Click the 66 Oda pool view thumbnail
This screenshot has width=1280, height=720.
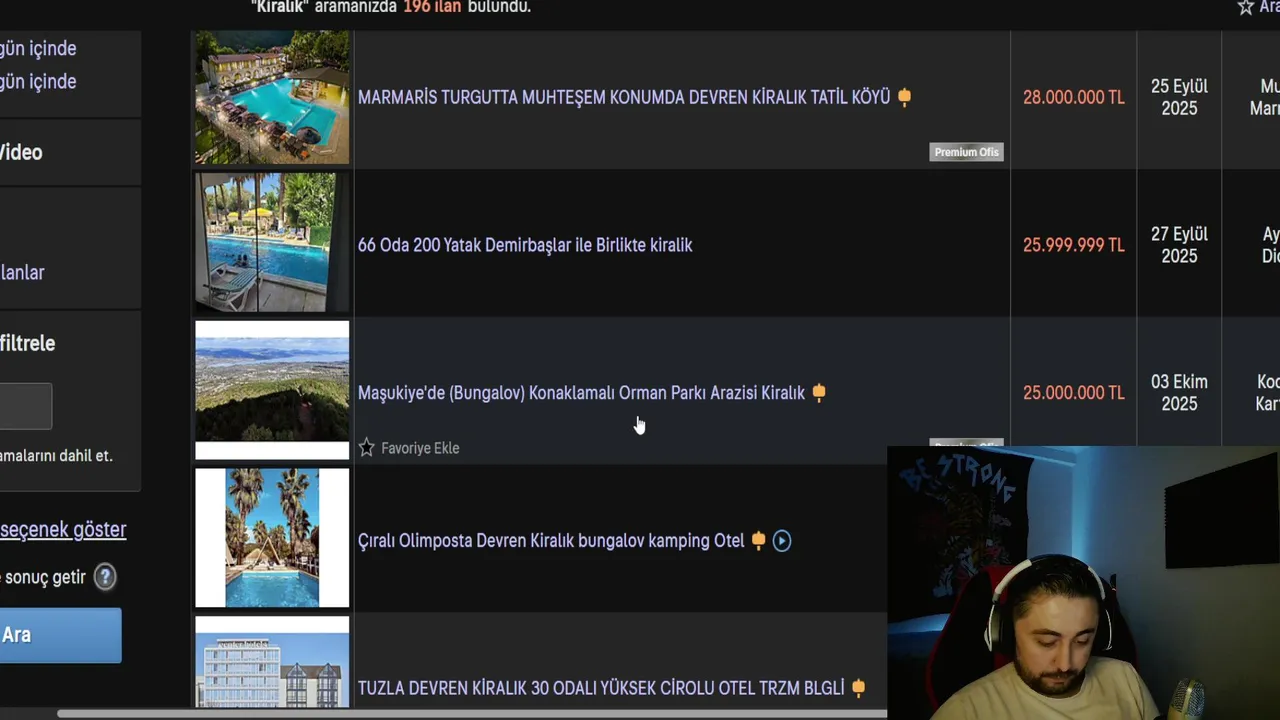click(272, 242)
